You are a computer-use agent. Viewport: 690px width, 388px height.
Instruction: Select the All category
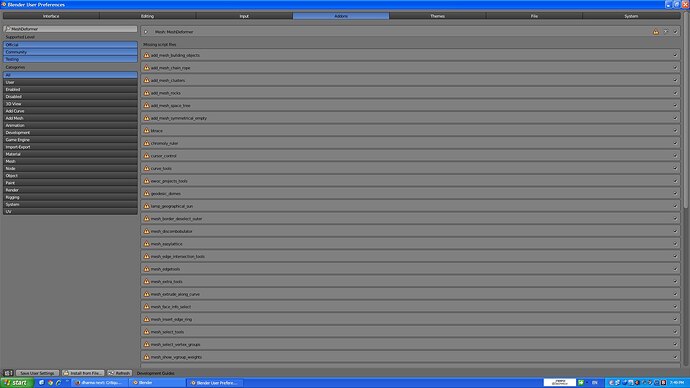(x=70, y=75)
